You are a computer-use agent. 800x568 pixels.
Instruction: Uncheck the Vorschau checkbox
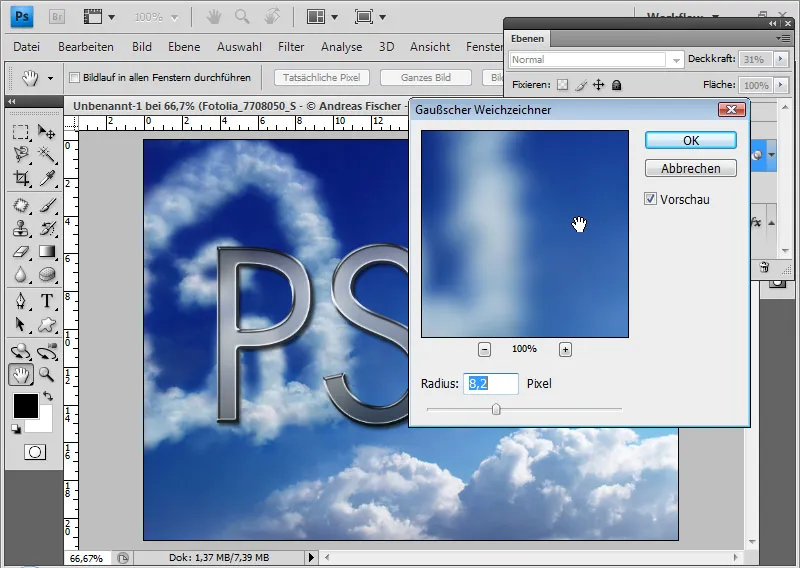pyautogui.click(x=650, y=199)
